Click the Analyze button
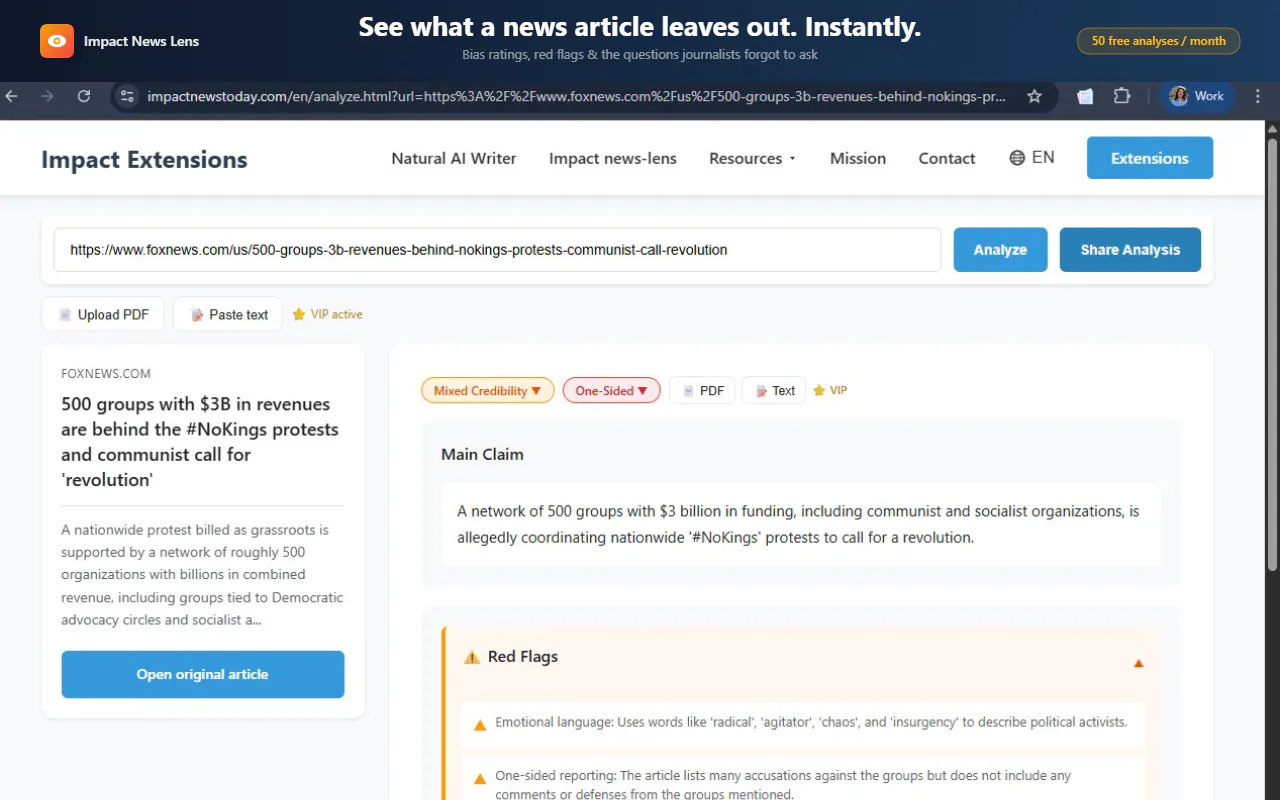The width and height of the screenshot is (1280, 800). point(1000,250)
